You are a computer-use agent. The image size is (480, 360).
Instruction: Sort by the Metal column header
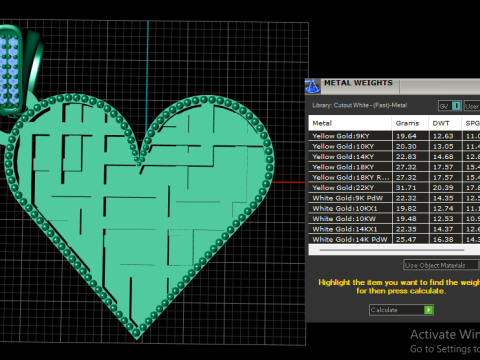click(x=350, y=123)
